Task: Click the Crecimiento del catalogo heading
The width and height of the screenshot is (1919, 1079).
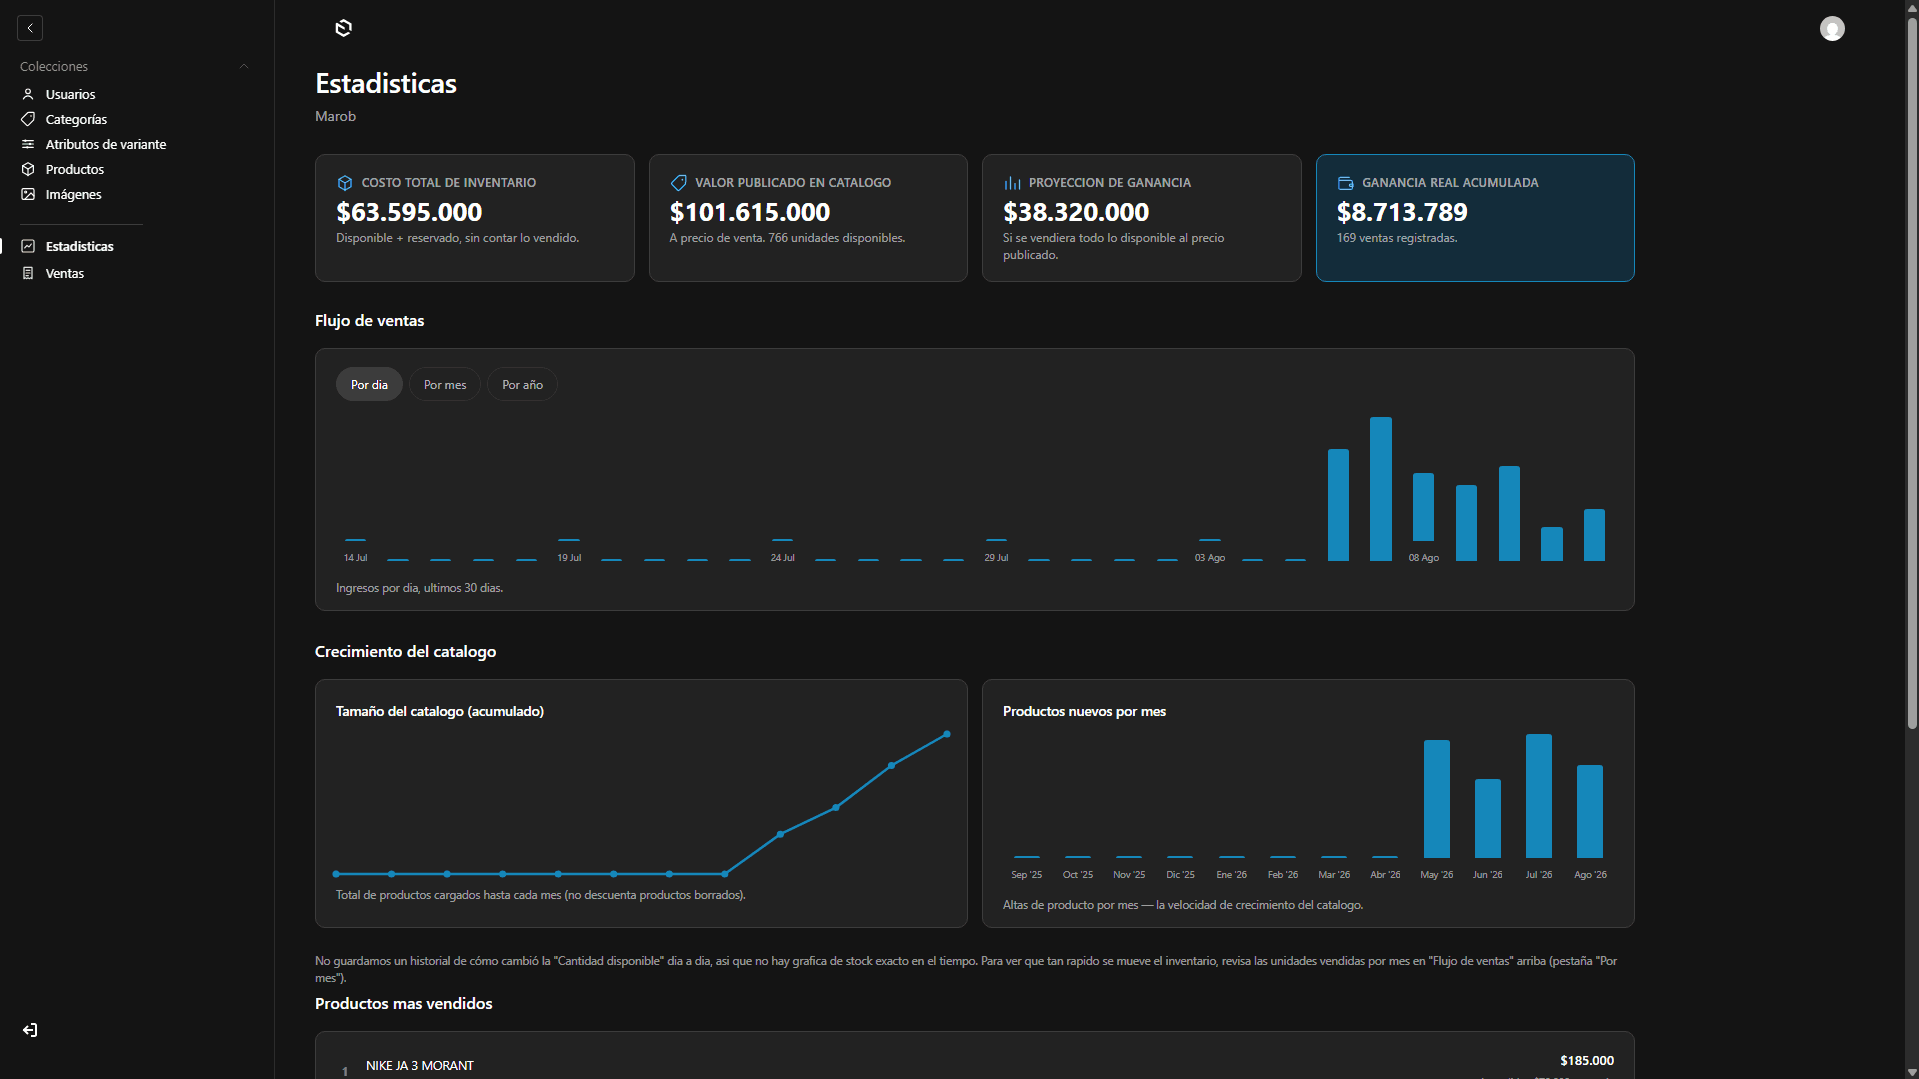Action: coord(406,652)
